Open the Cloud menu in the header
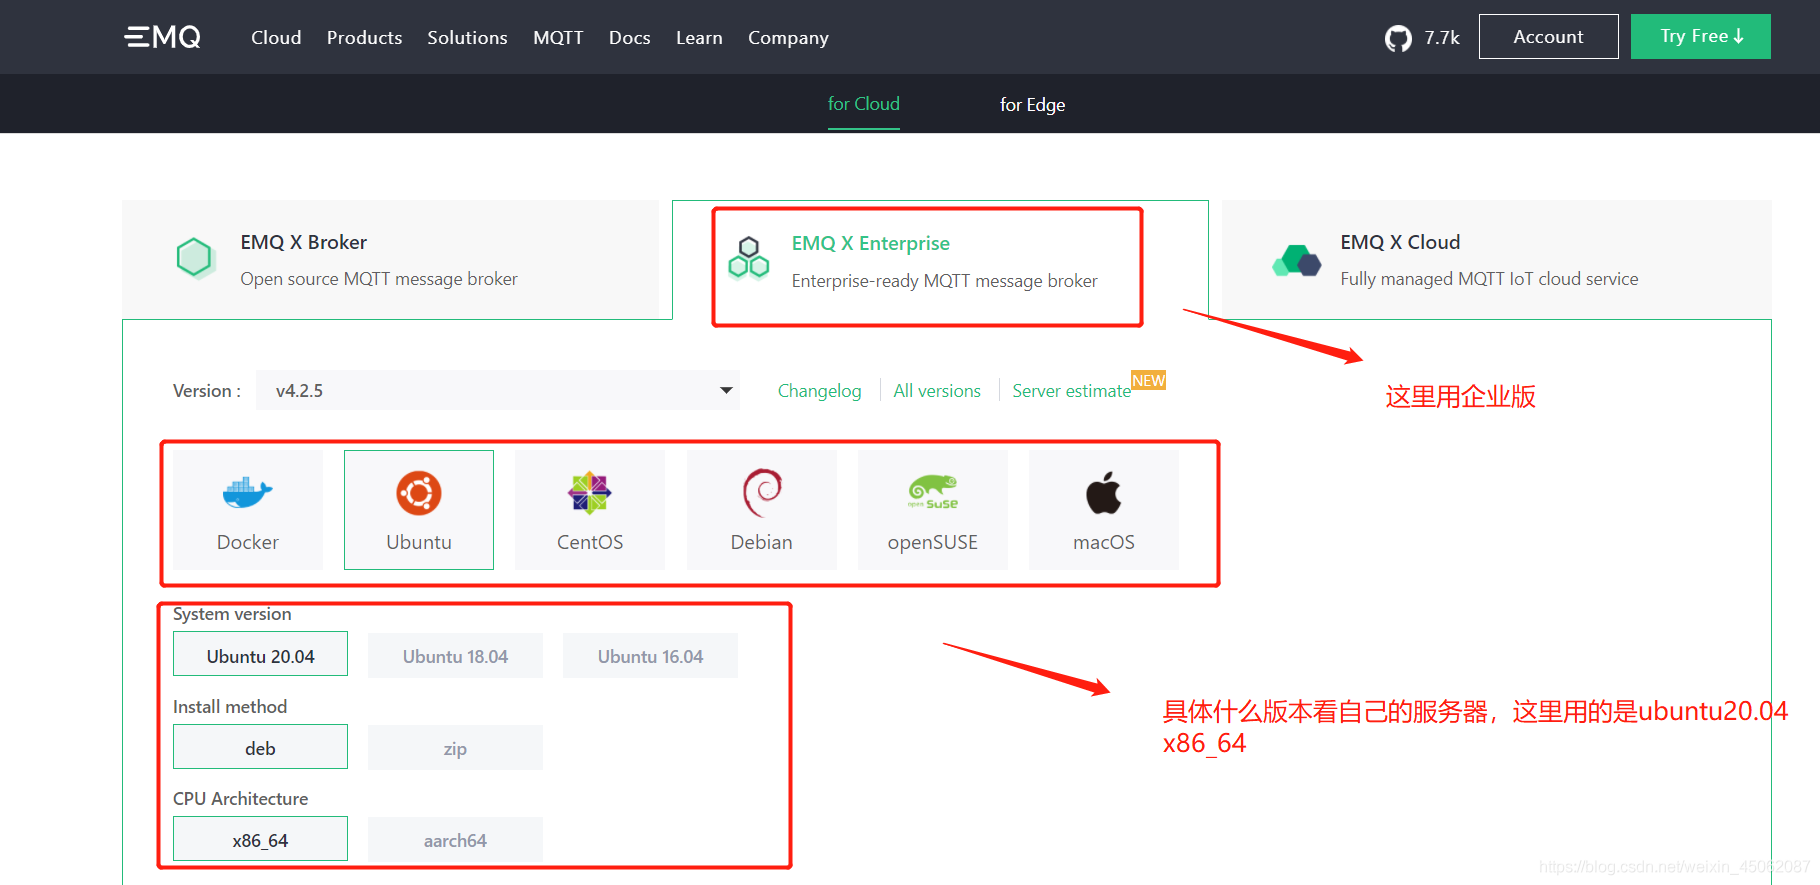The height and width of the screenshot is (885, 1820). coord(276,37)
